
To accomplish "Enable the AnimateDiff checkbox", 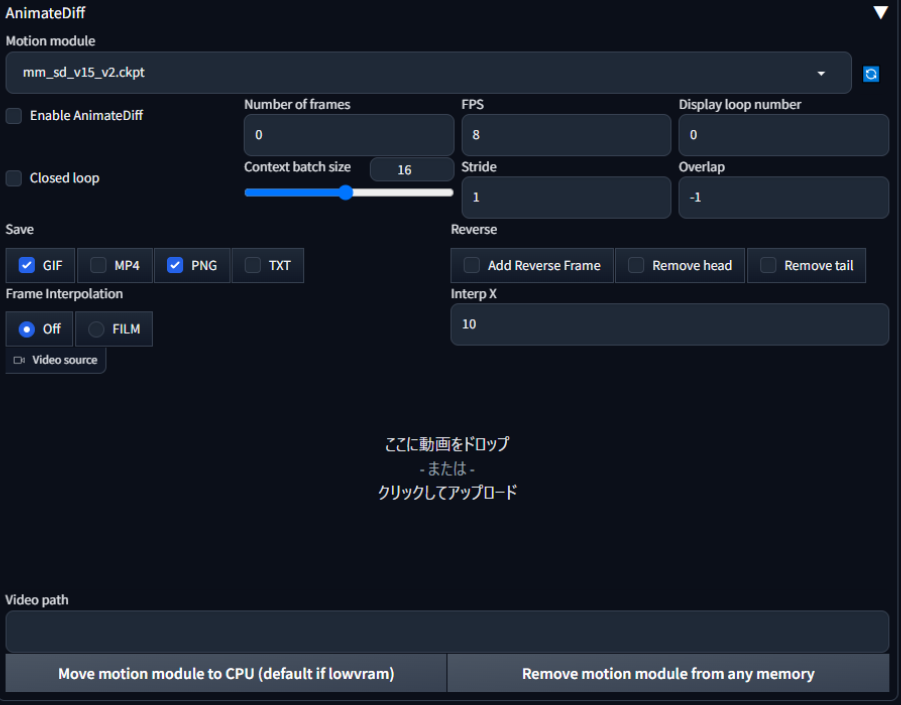I will tap(14, 116).
